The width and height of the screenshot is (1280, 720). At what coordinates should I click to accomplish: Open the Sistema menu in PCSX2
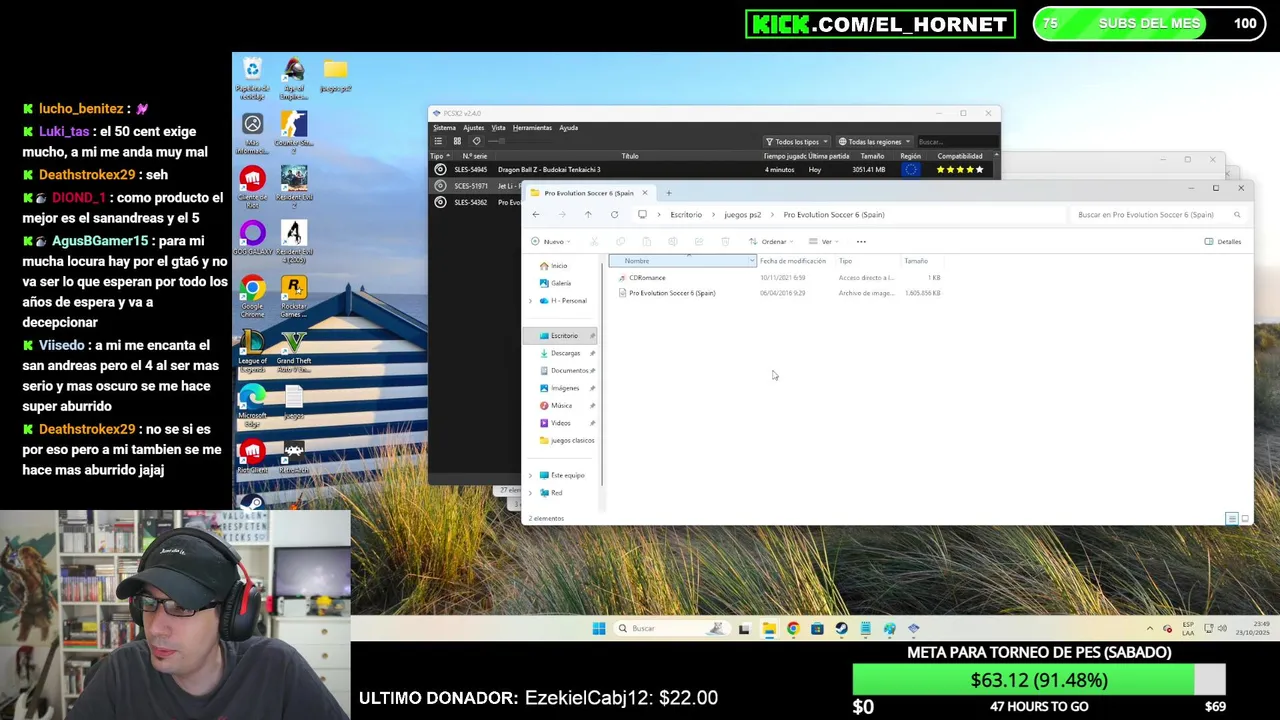click(444, 127)
